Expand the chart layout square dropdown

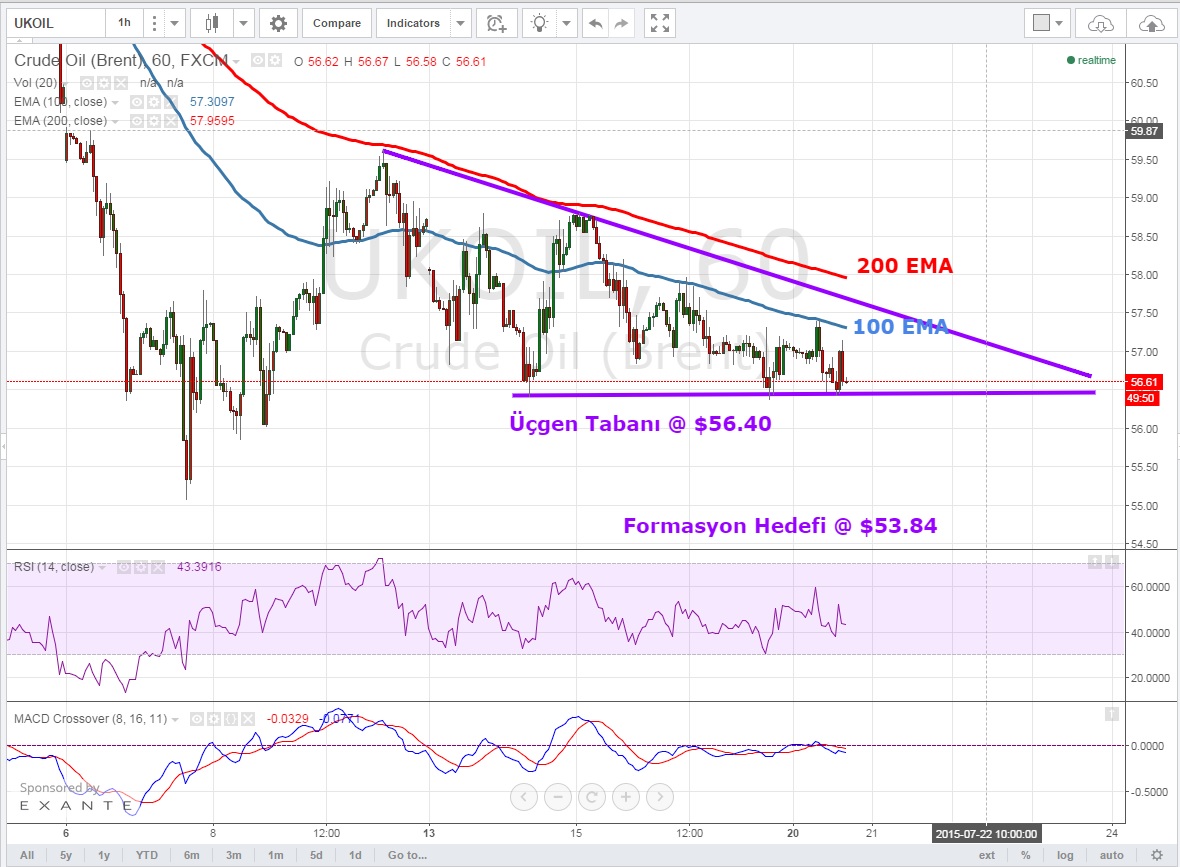coord(1059,23)
